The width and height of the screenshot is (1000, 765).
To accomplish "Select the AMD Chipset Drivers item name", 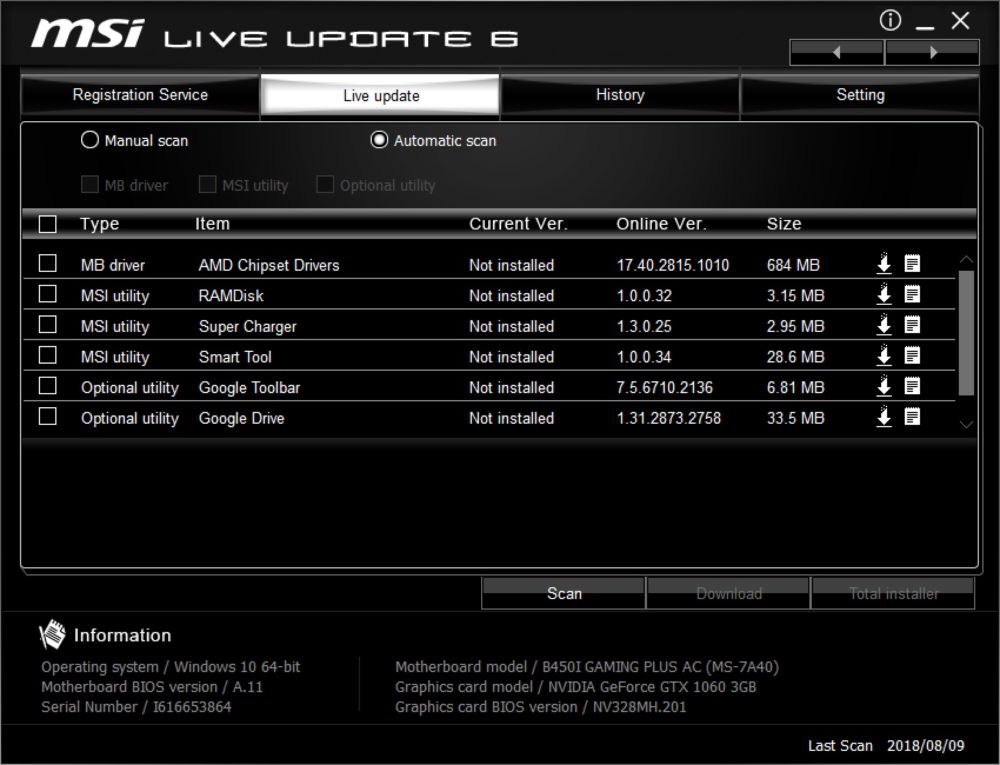I will [269, 265].
